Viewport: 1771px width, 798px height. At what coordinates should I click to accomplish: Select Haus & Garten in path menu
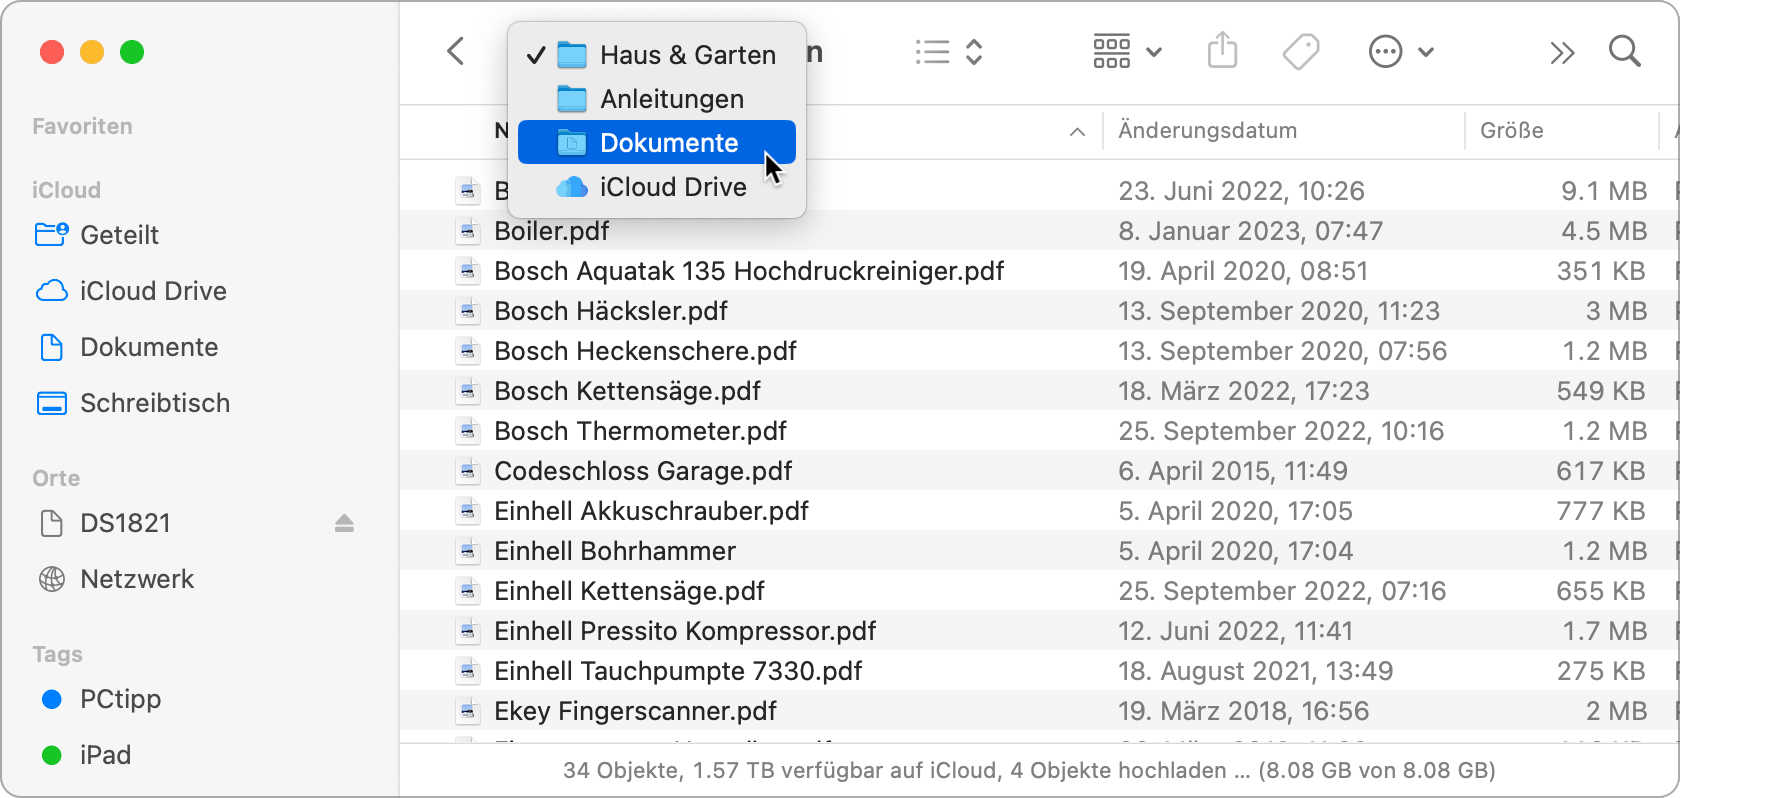tap(657, 55)
